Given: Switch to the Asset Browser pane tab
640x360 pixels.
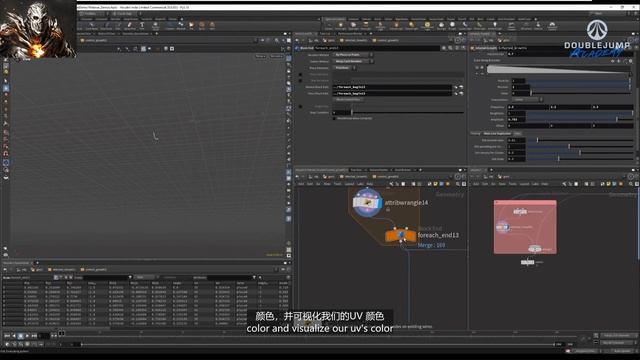Looking at the screenshot, I should [x=403, y=170].
